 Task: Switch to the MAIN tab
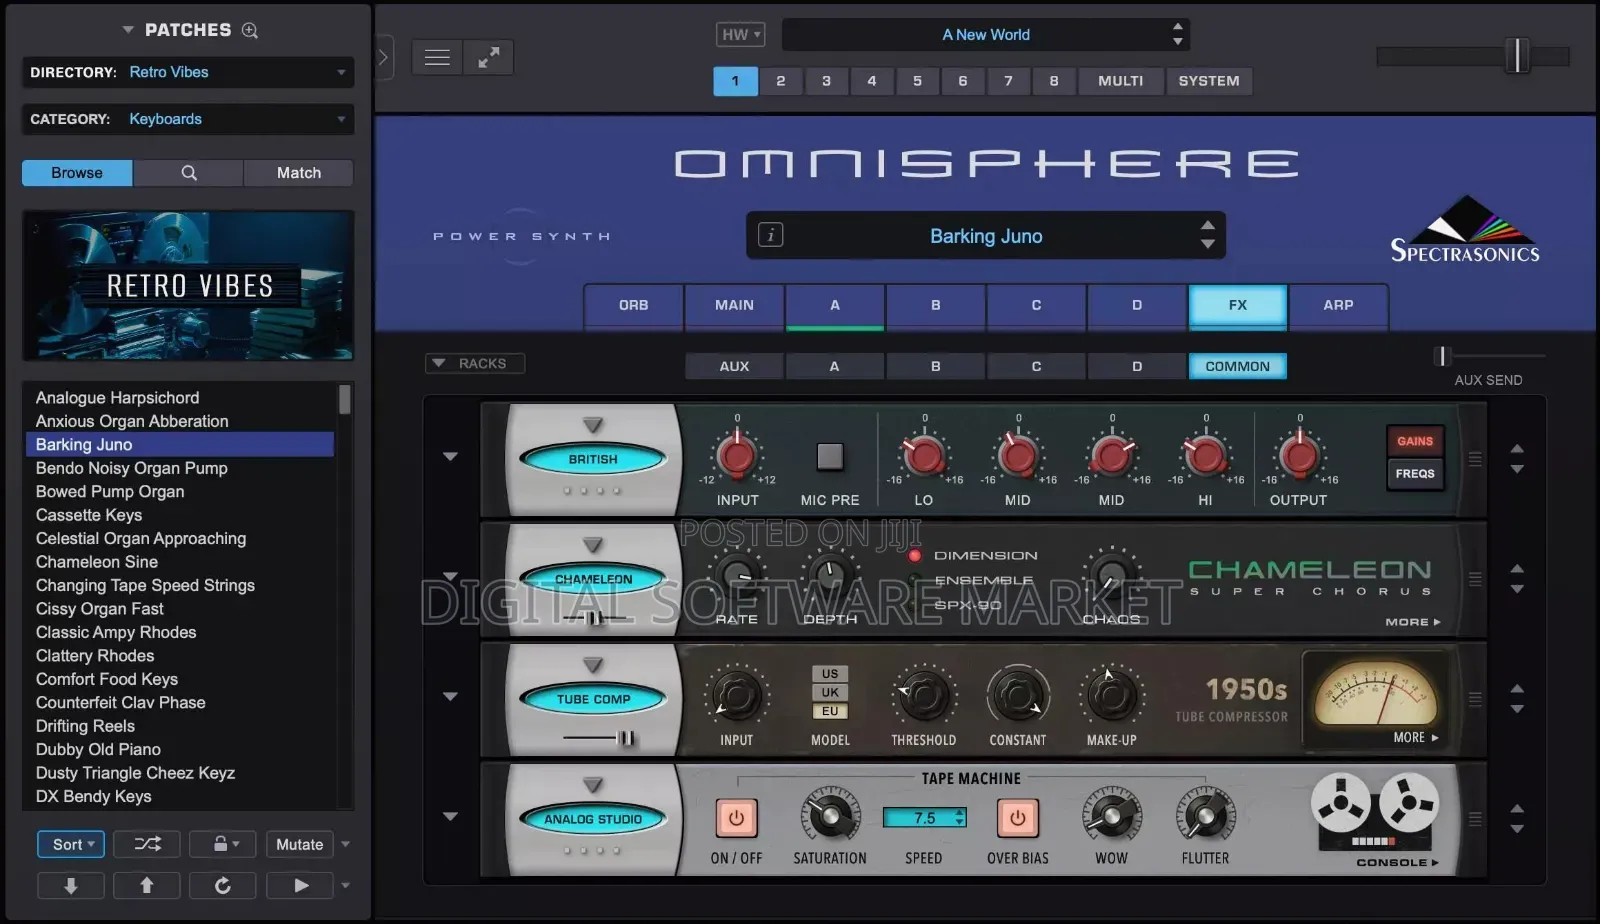coord(734,306)
